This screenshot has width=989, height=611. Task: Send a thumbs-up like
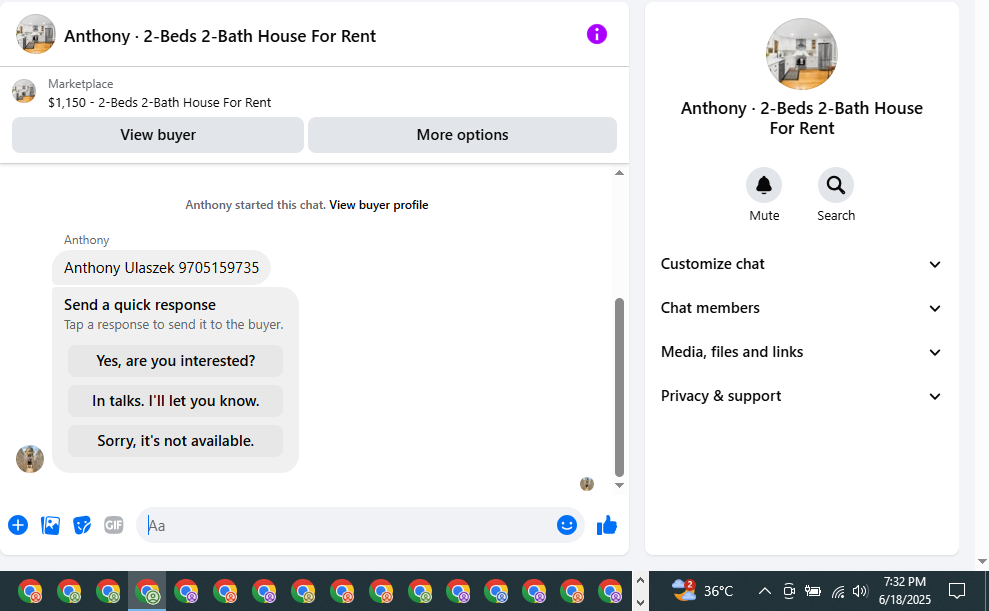[x=607, y=525]
